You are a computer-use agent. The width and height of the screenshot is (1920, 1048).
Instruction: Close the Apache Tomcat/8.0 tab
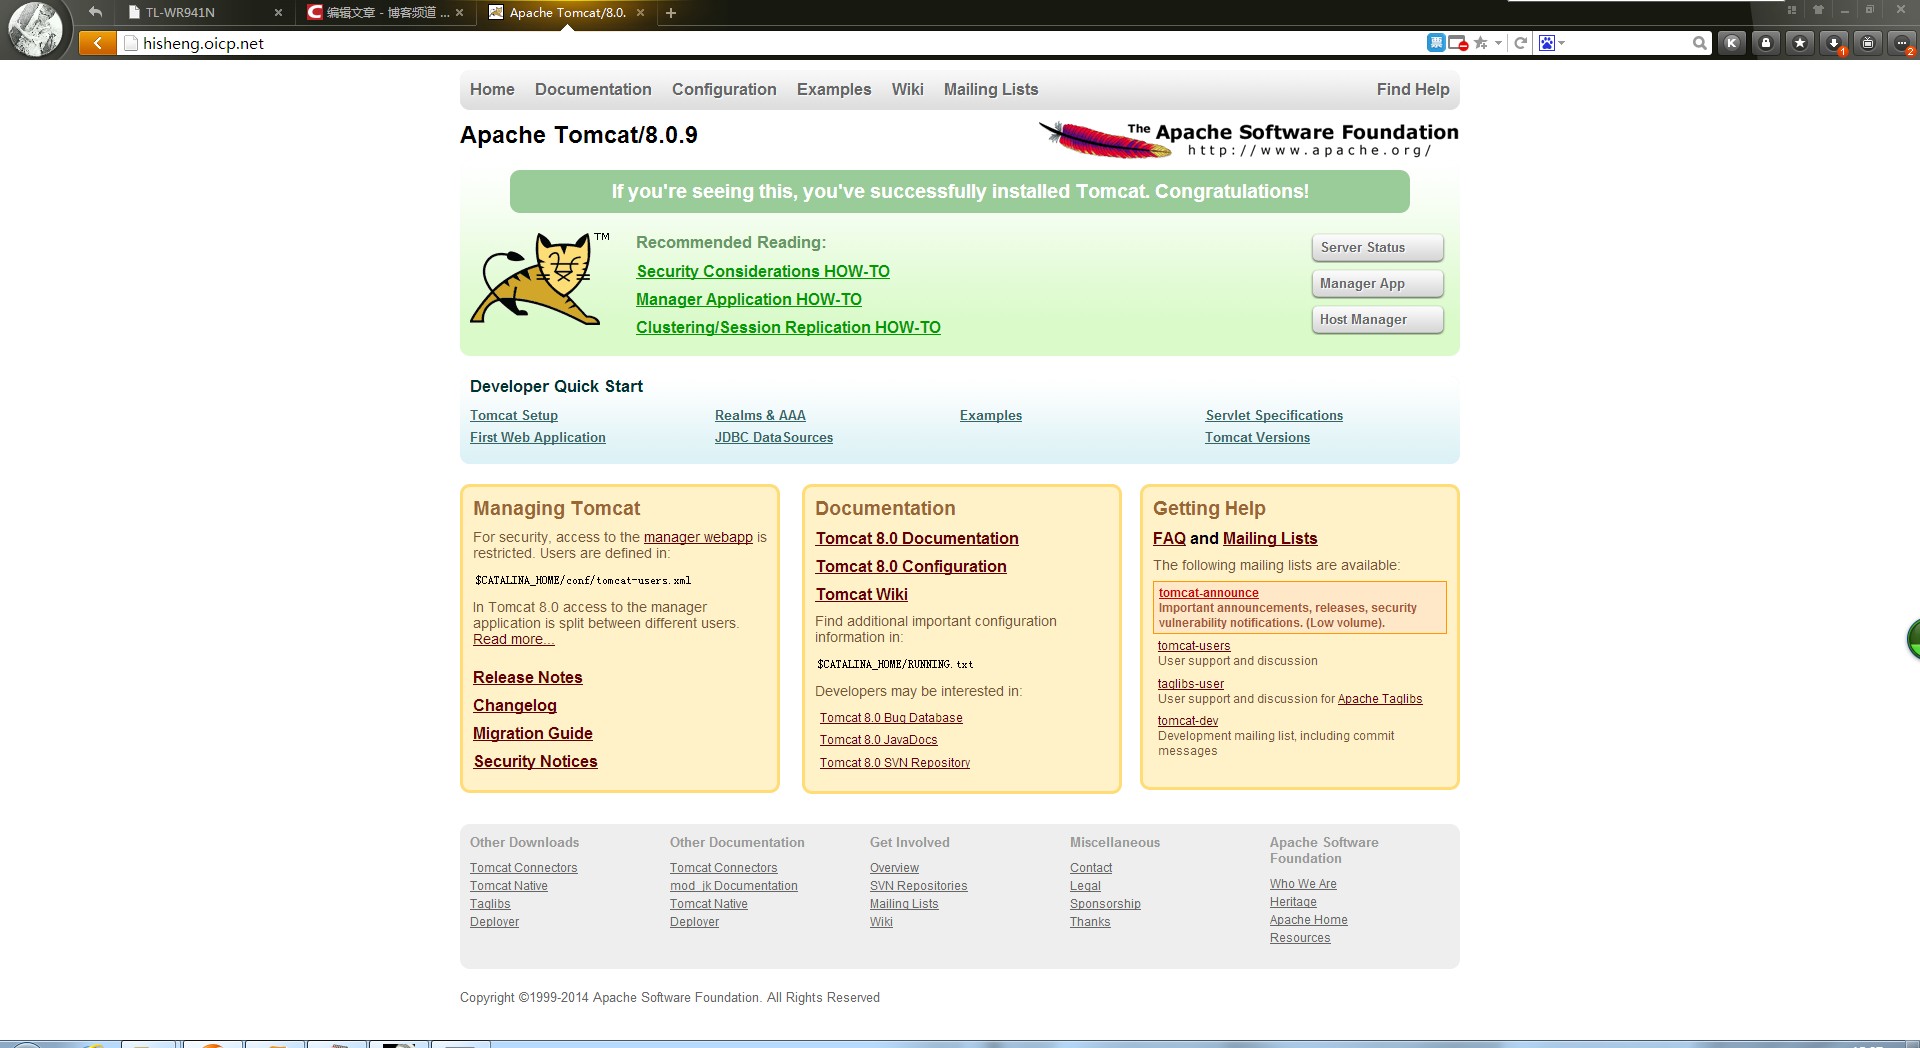(640, 13)
